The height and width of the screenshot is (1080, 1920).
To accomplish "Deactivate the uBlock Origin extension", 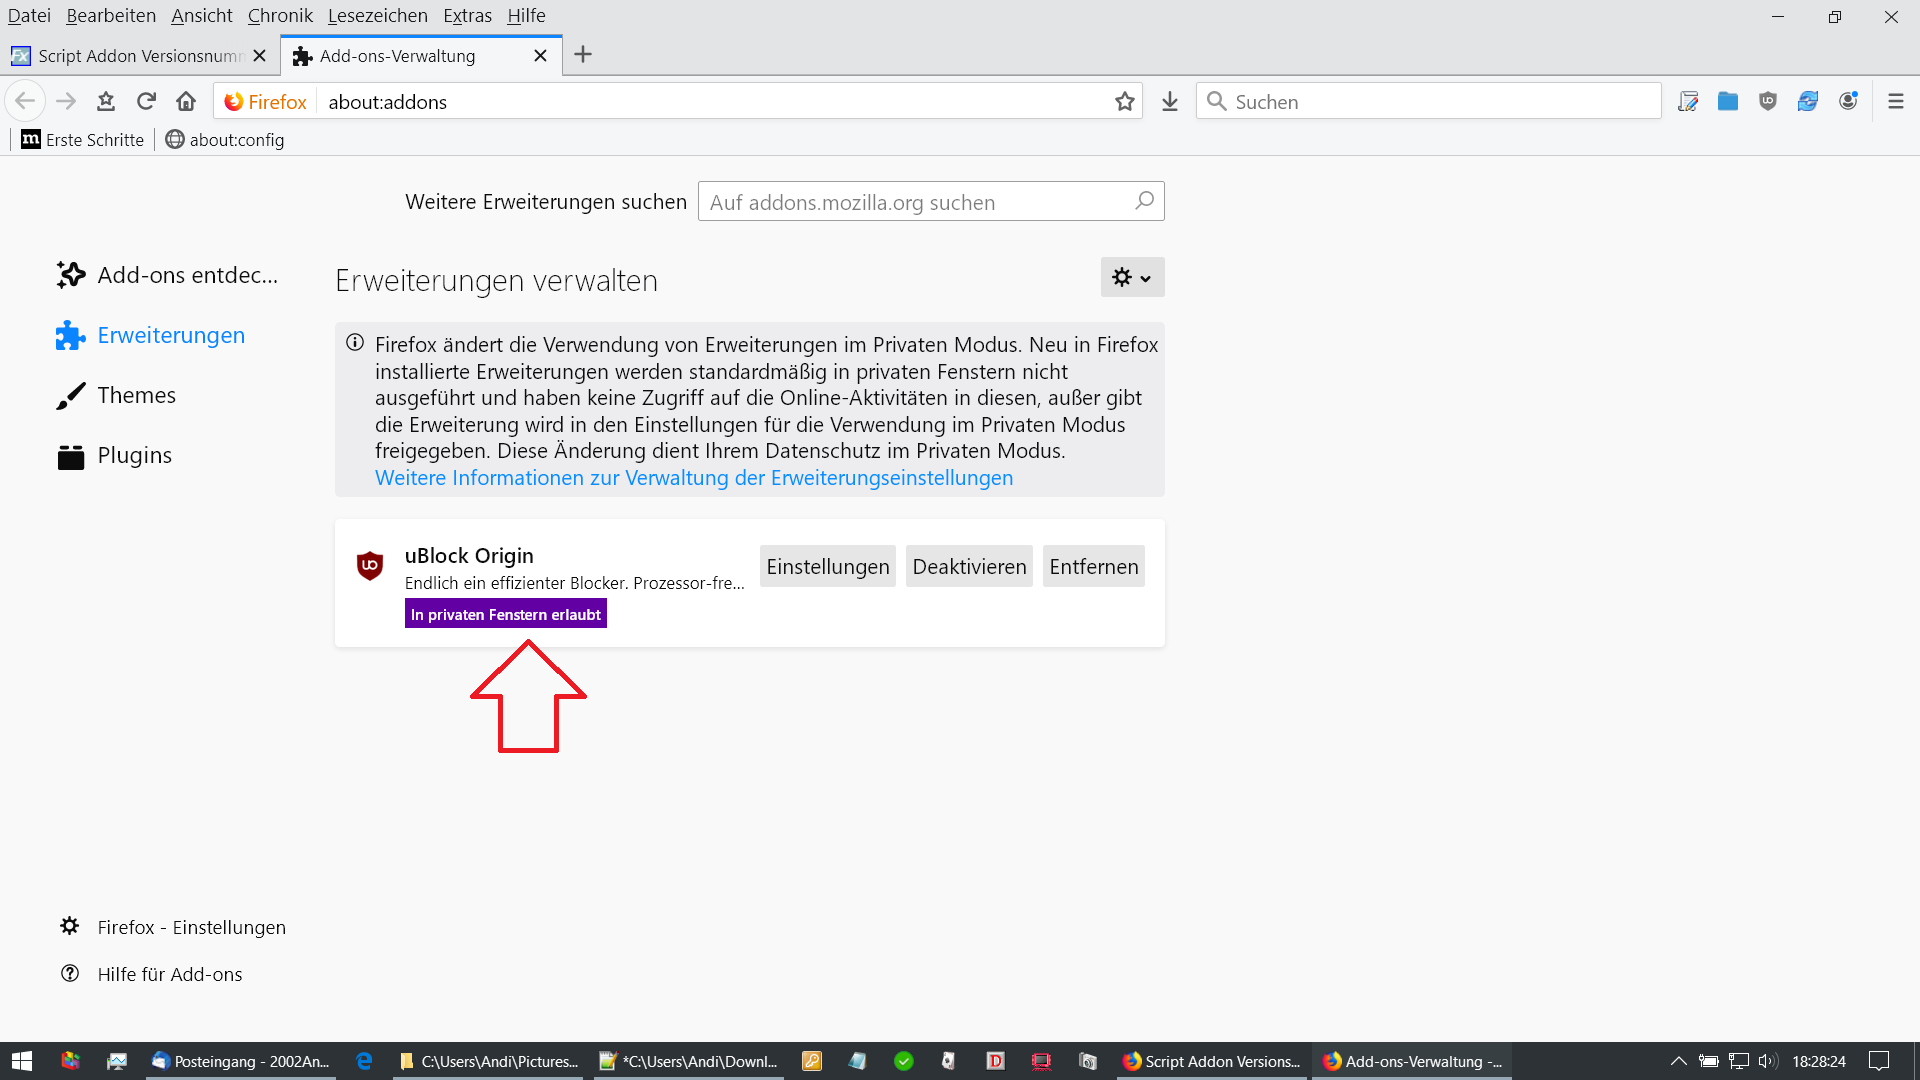I will 968,567.
